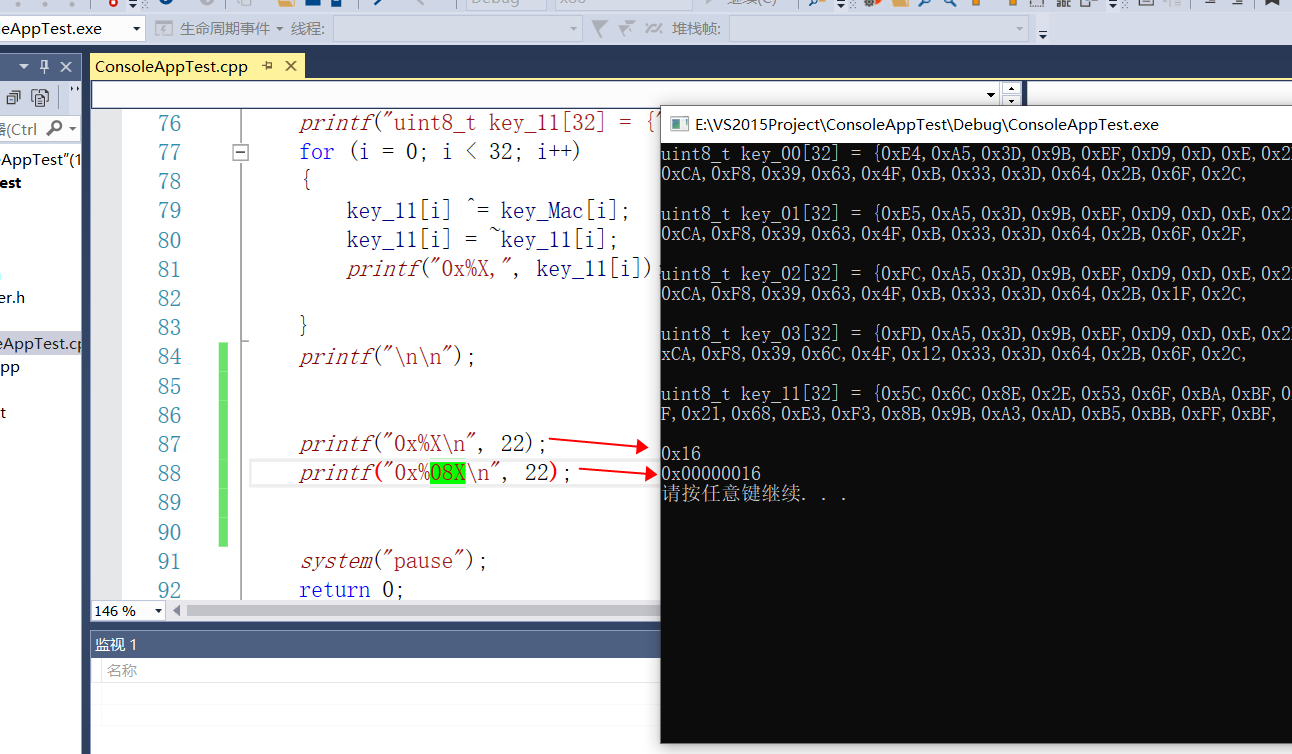1292x754 pixels.
Task: Click the console line starting 'uint8_t key_11[32]'
Action: point(976,394)
